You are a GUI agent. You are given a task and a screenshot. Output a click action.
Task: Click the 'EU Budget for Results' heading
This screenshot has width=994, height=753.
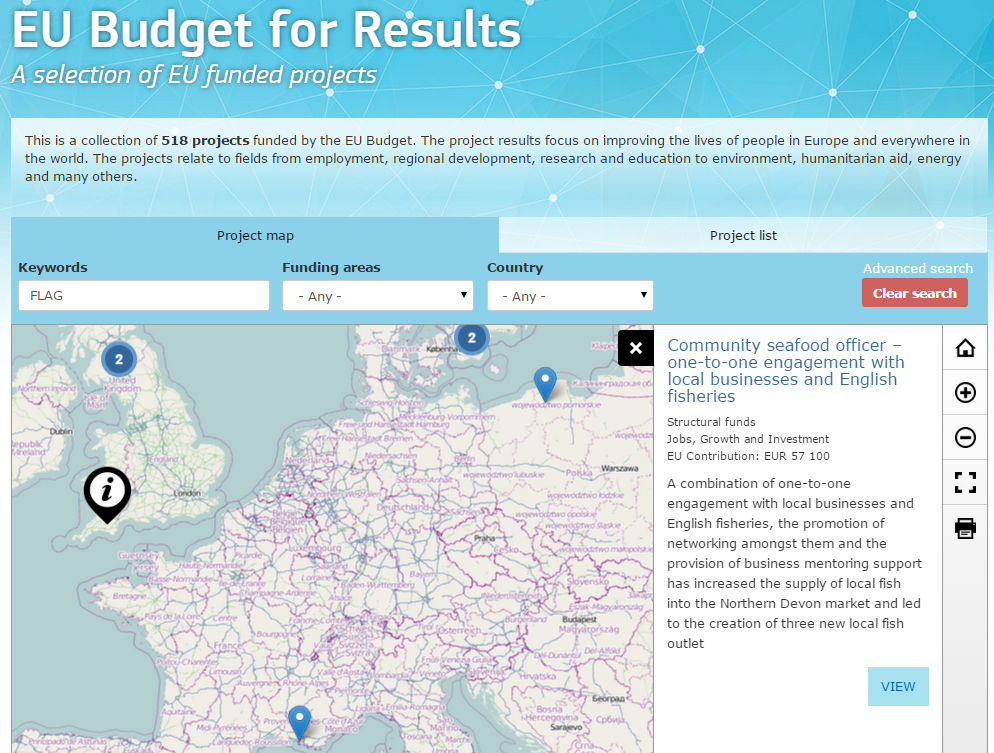coord(266,29)
